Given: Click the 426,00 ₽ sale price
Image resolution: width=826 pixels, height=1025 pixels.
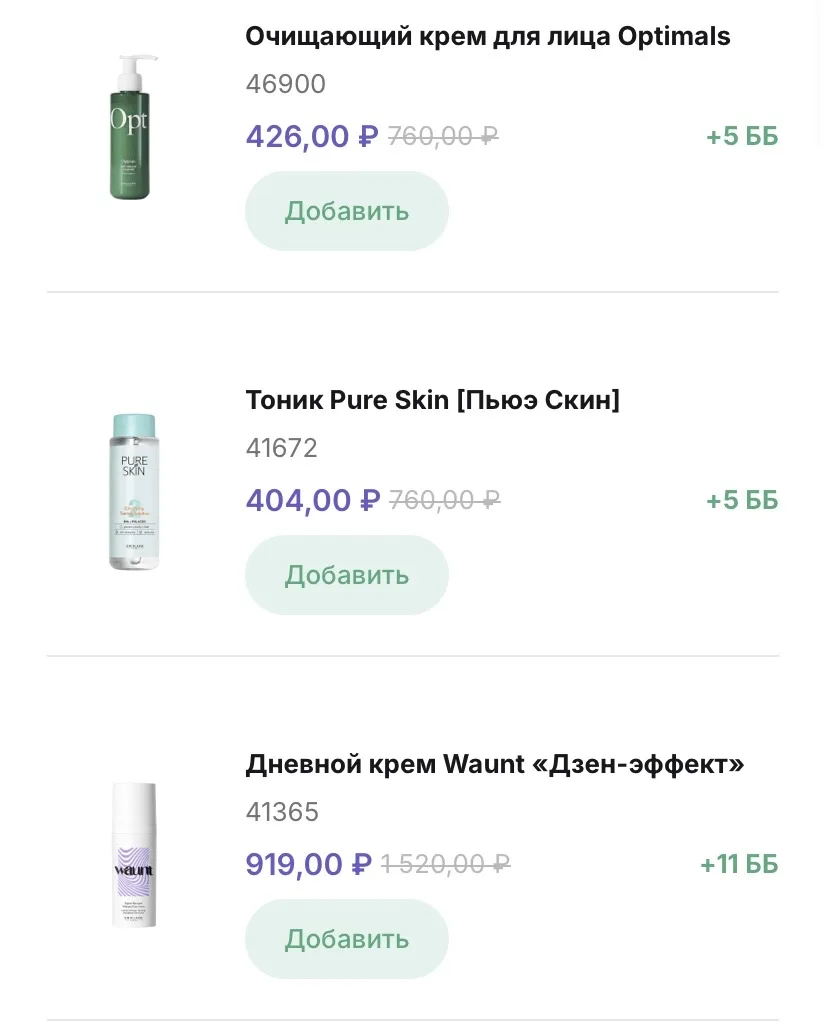Looking at the screenshot, I should (x=312, y=136).
